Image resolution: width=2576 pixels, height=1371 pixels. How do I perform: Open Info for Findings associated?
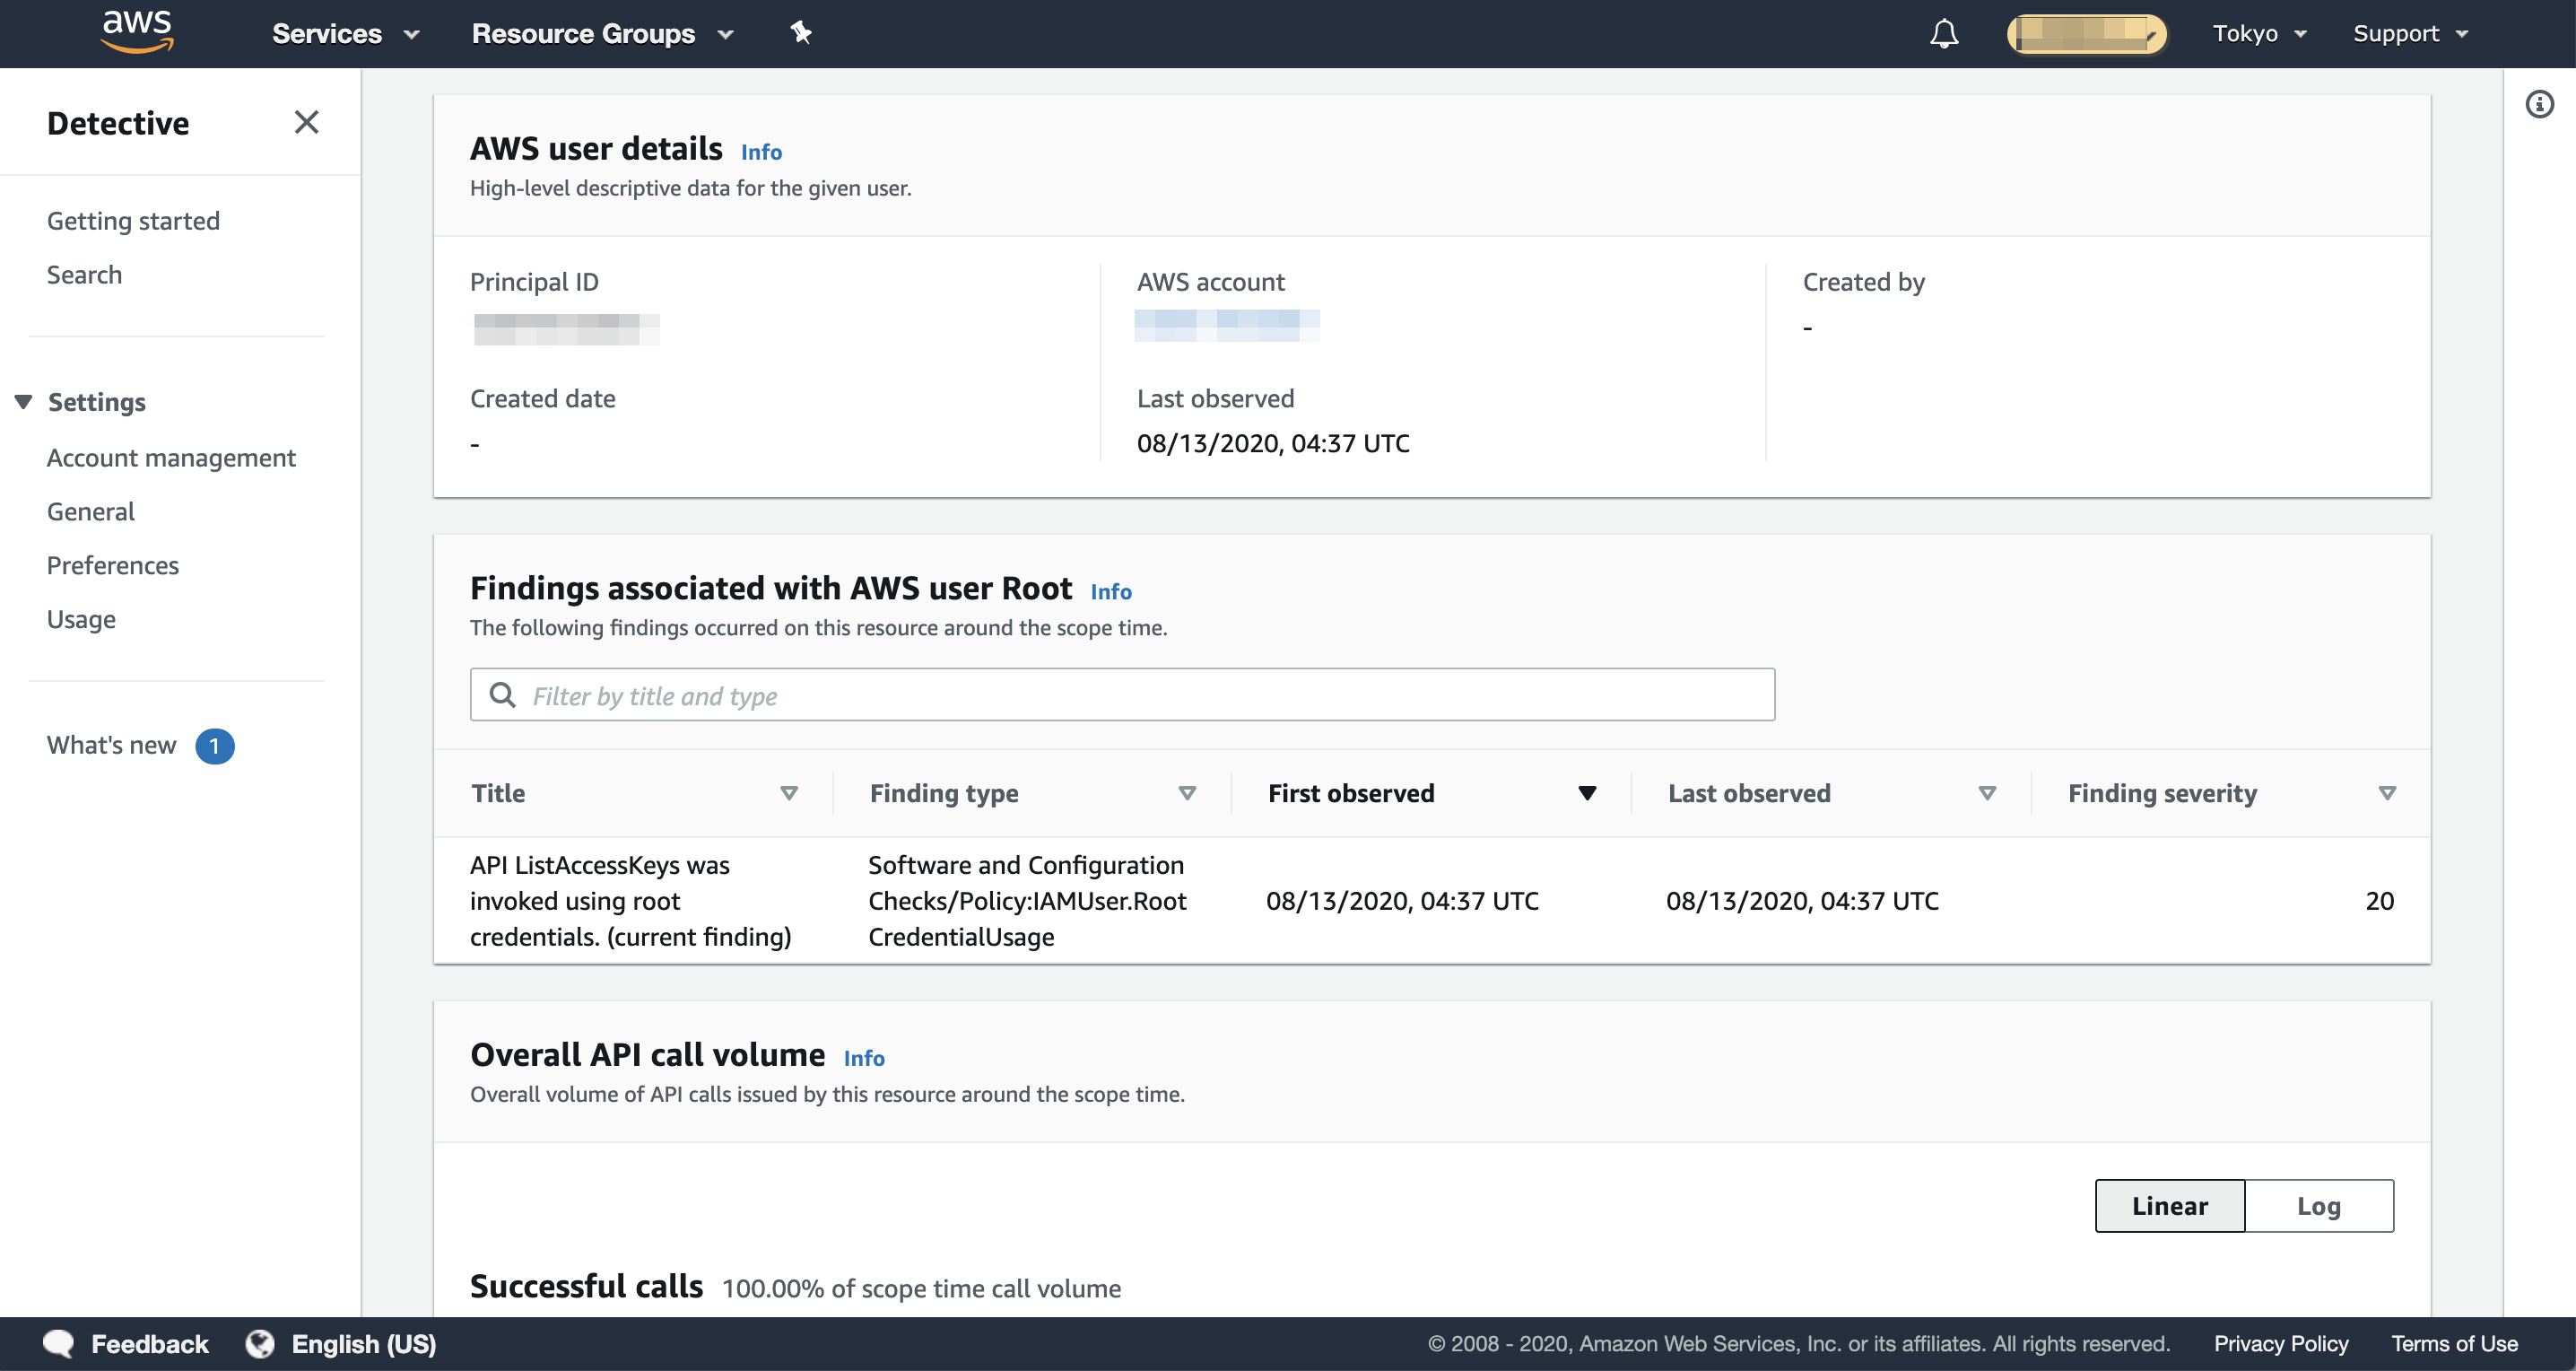click(x=1110, y=592)
